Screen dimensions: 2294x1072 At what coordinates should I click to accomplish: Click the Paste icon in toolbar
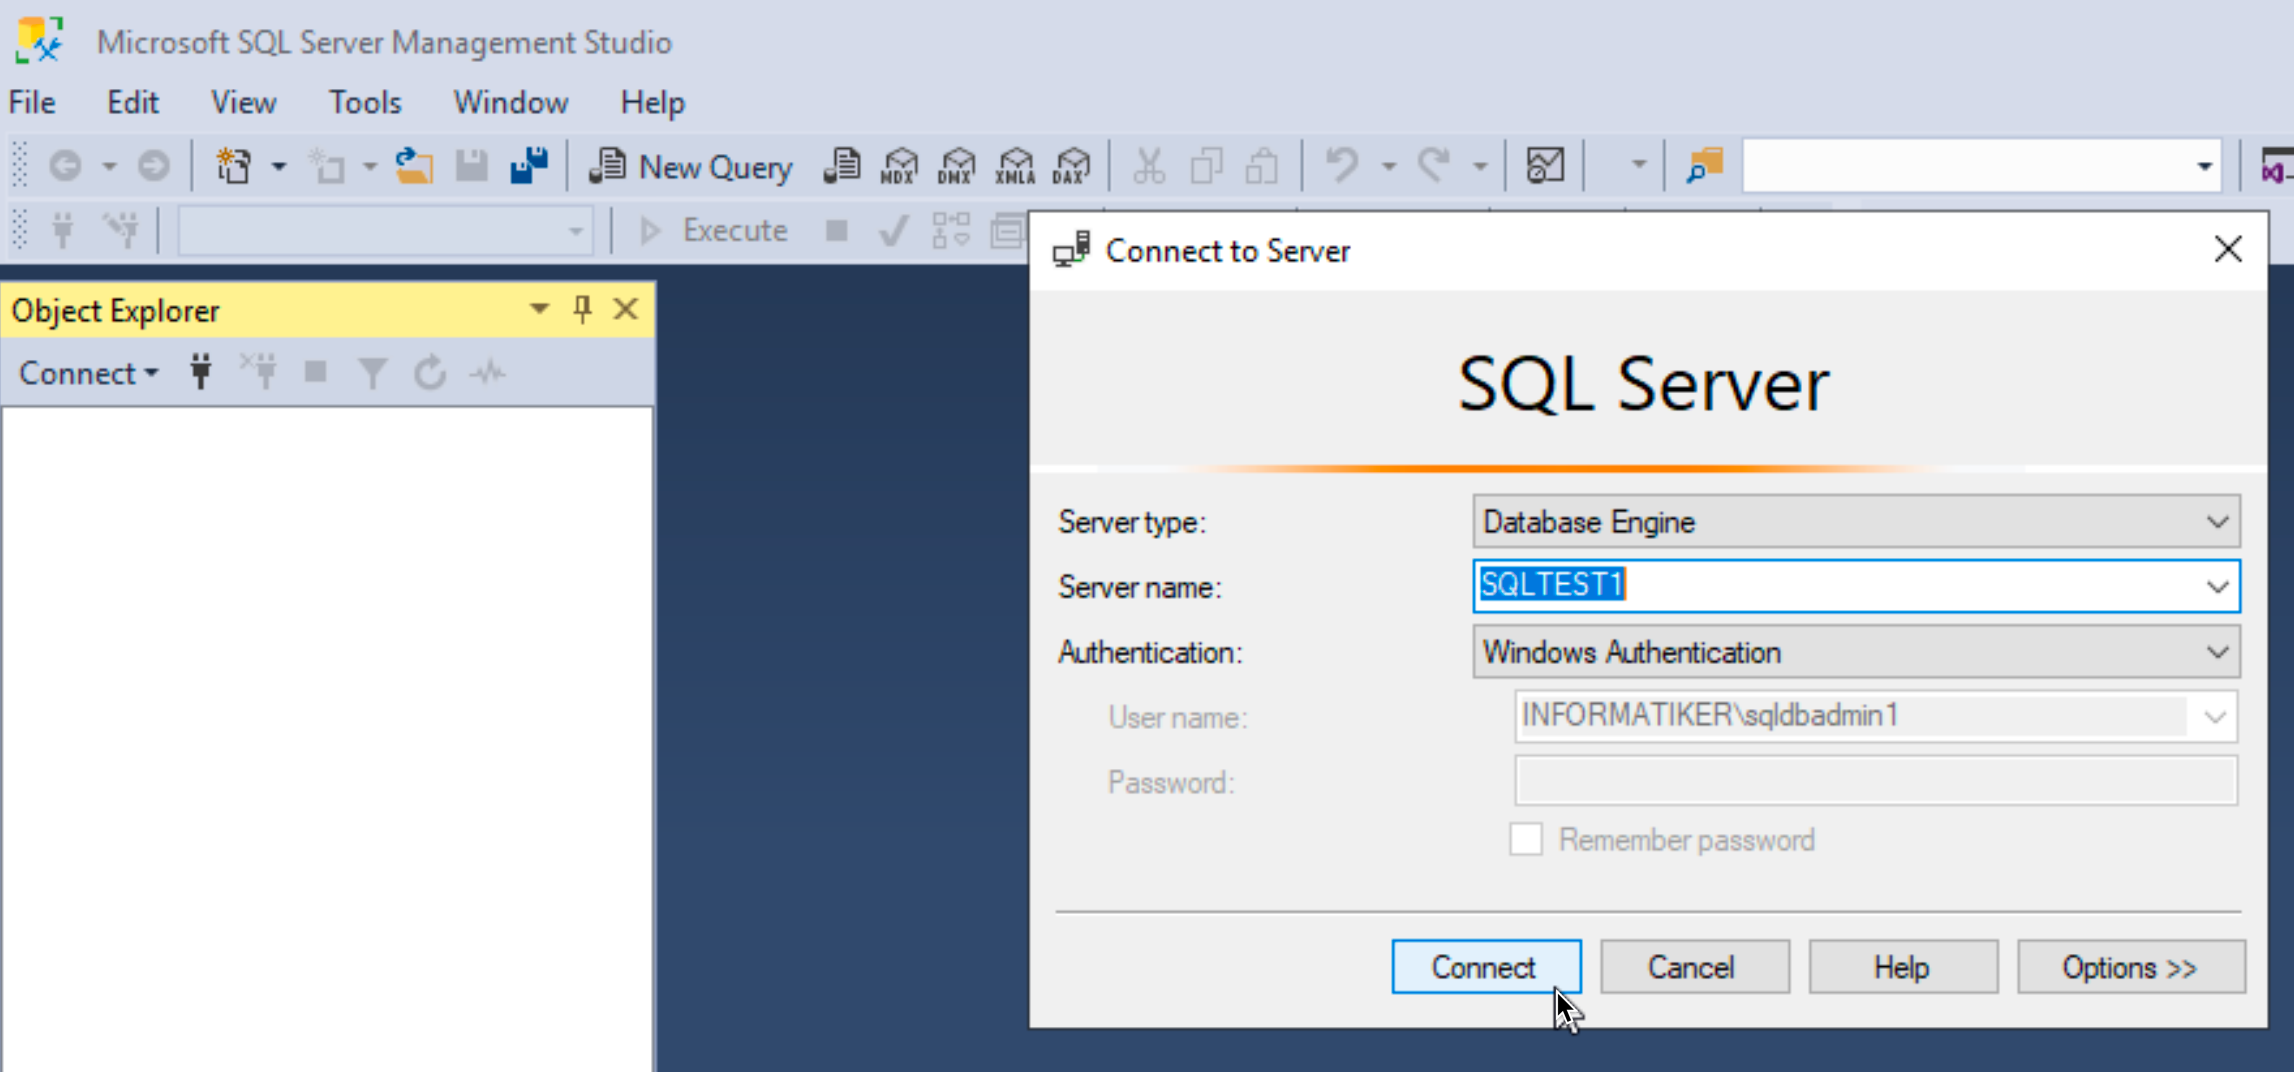tap(1262, 166)
